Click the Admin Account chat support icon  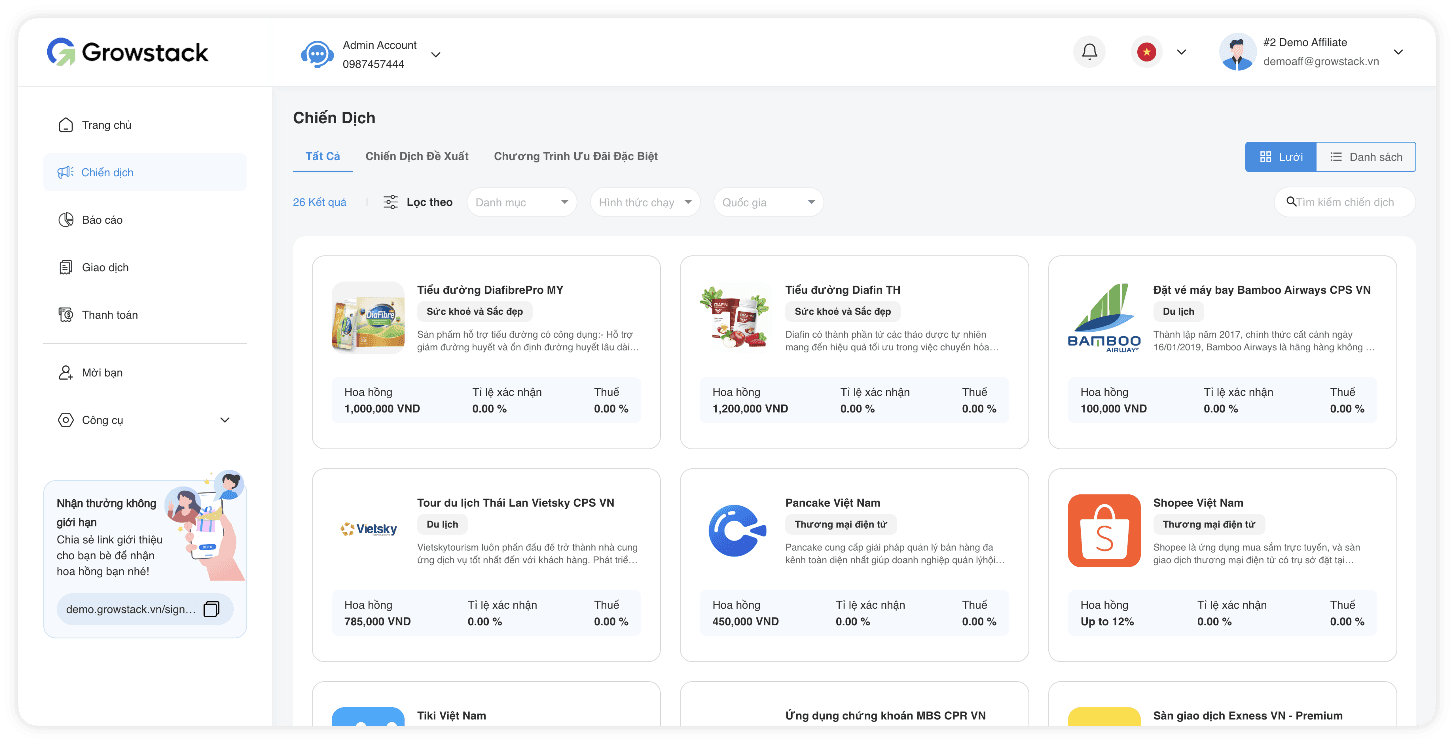(317, 54)
